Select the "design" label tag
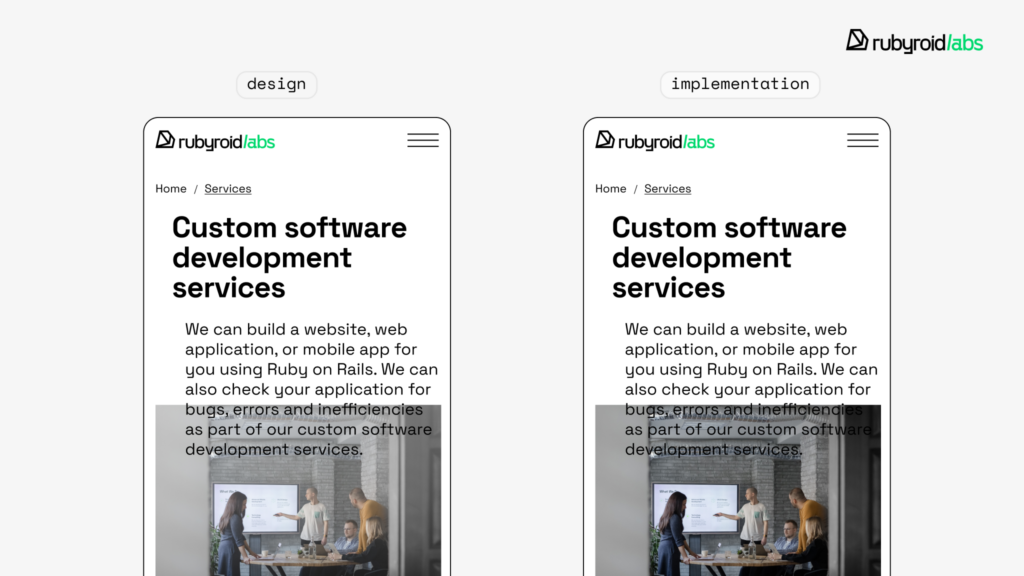The image size is (1024, 576). tap(276, 84)
